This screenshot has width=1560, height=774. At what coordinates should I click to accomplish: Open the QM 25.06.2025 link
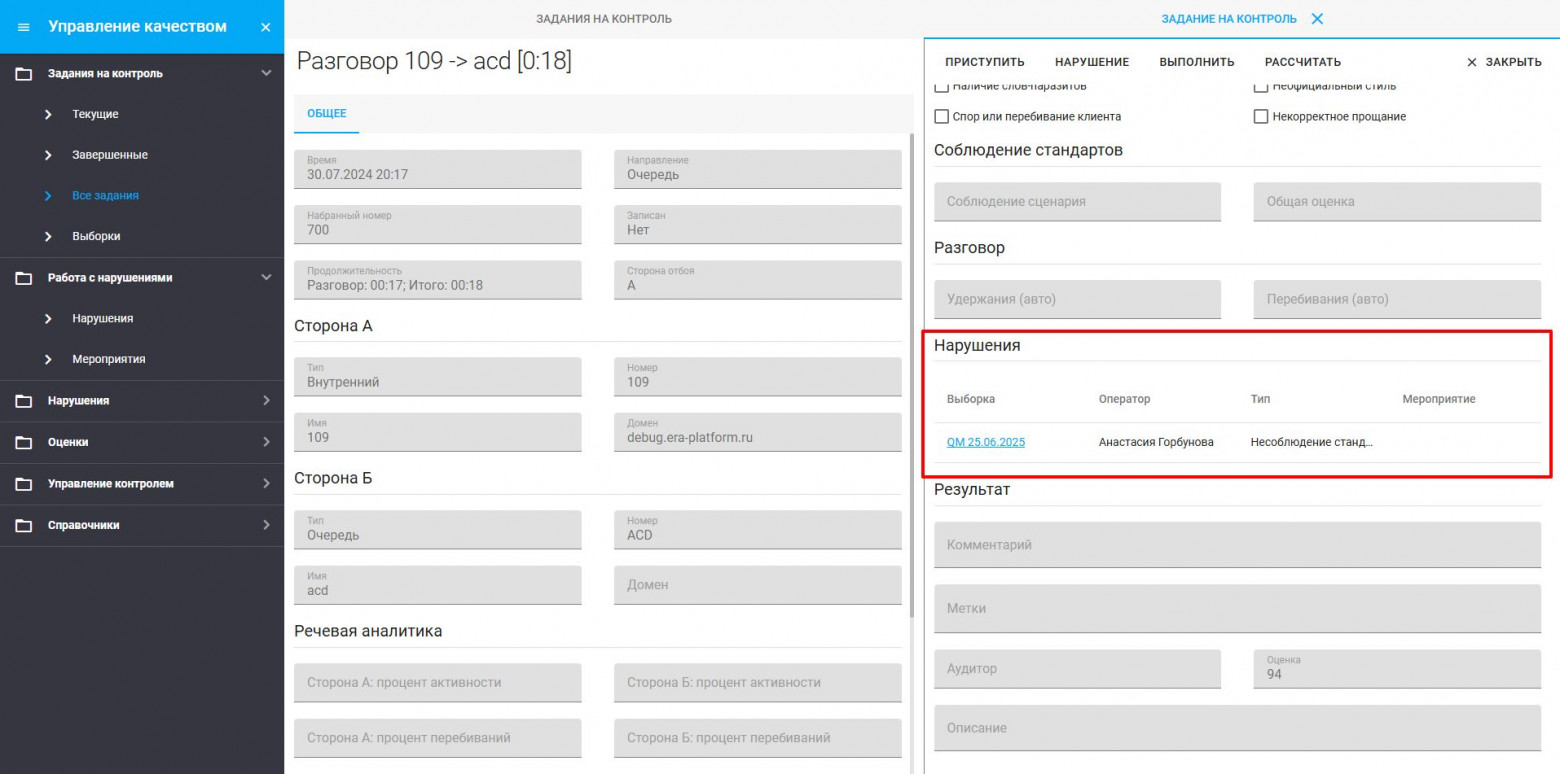coord(985,442)
